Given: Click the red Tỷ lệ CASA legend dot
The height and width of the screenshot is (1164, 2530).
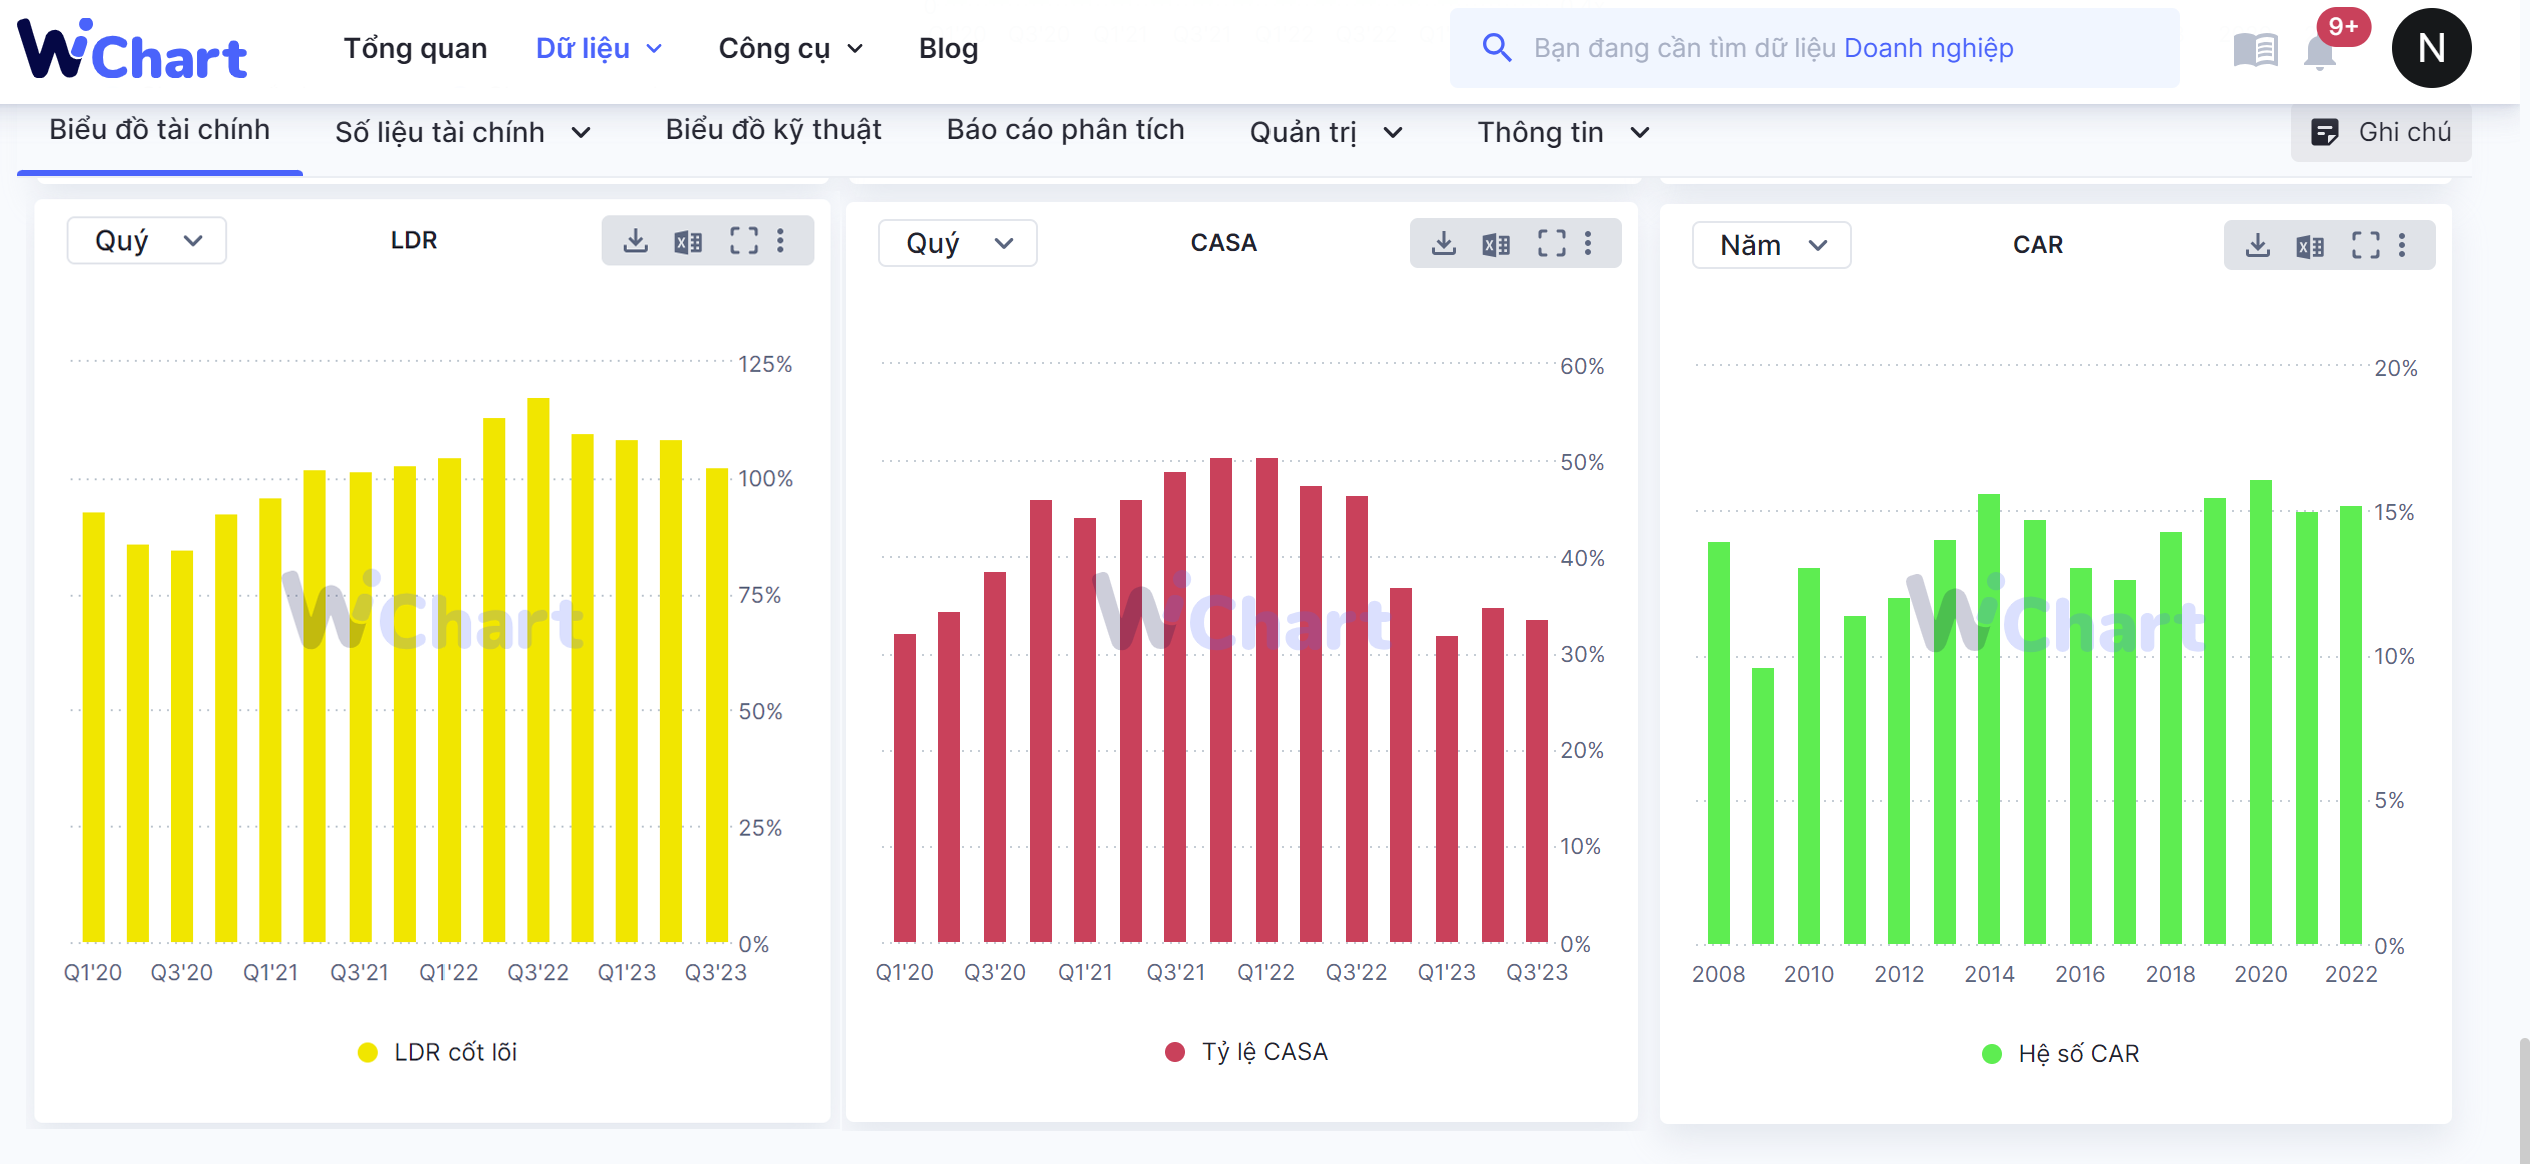Looking at the screenshot, I should coord(1175,1052).
